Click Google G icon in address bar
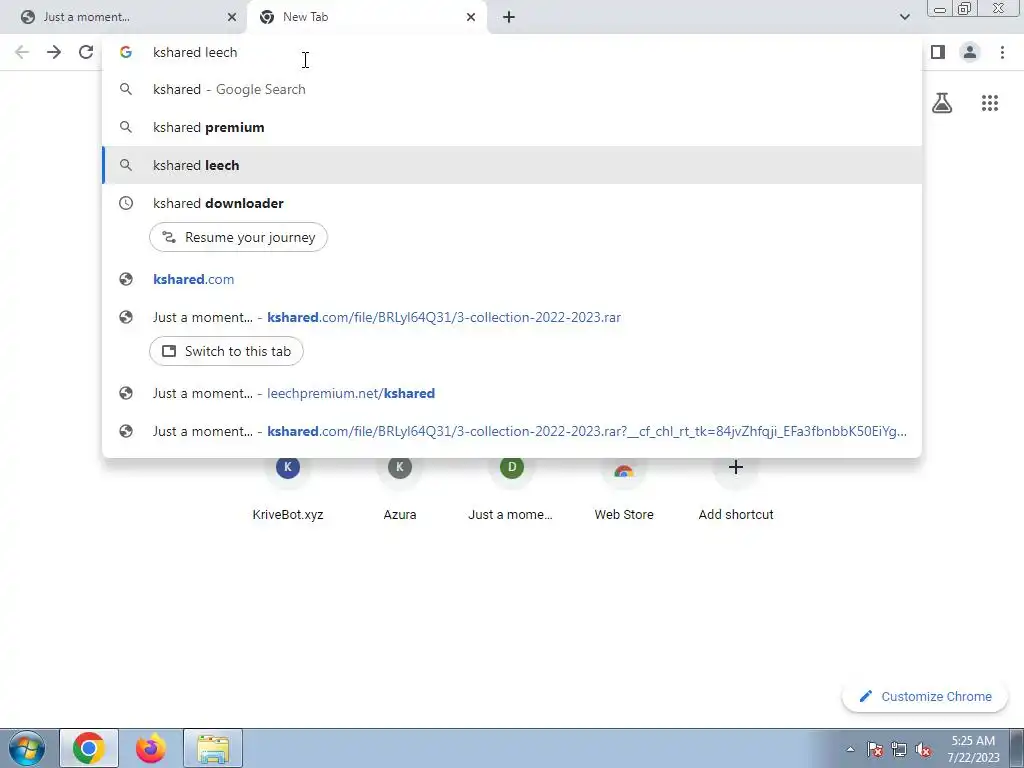 [x=126, y=52]
